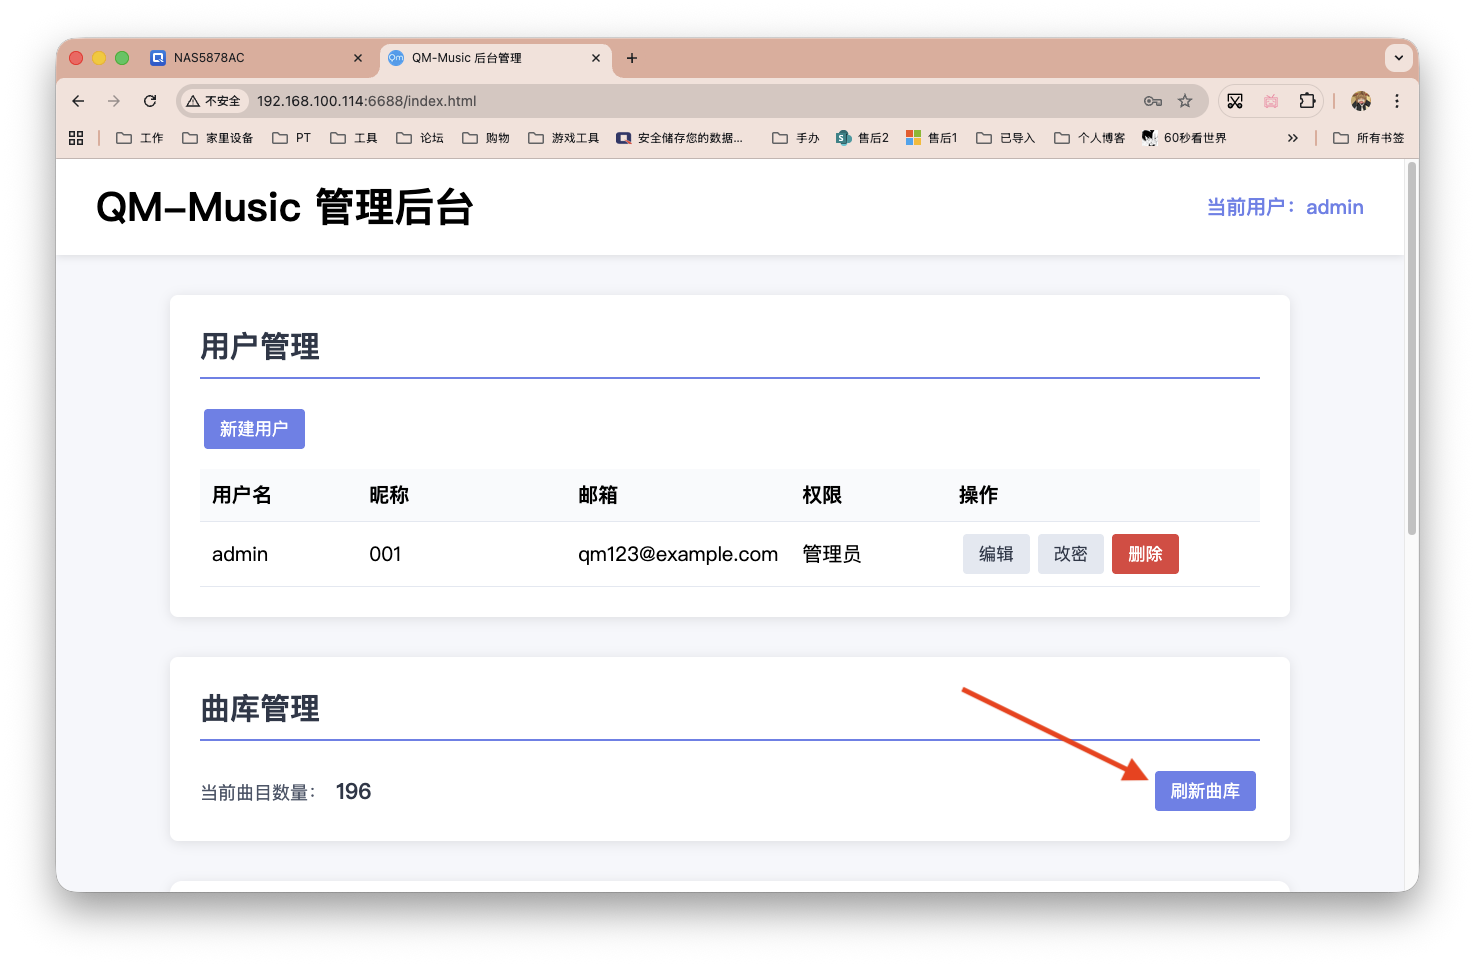Image resolution: width=1475 pixels, height=966 pixels.
Task: Open the admin user link
Action: coord(1335,207)
